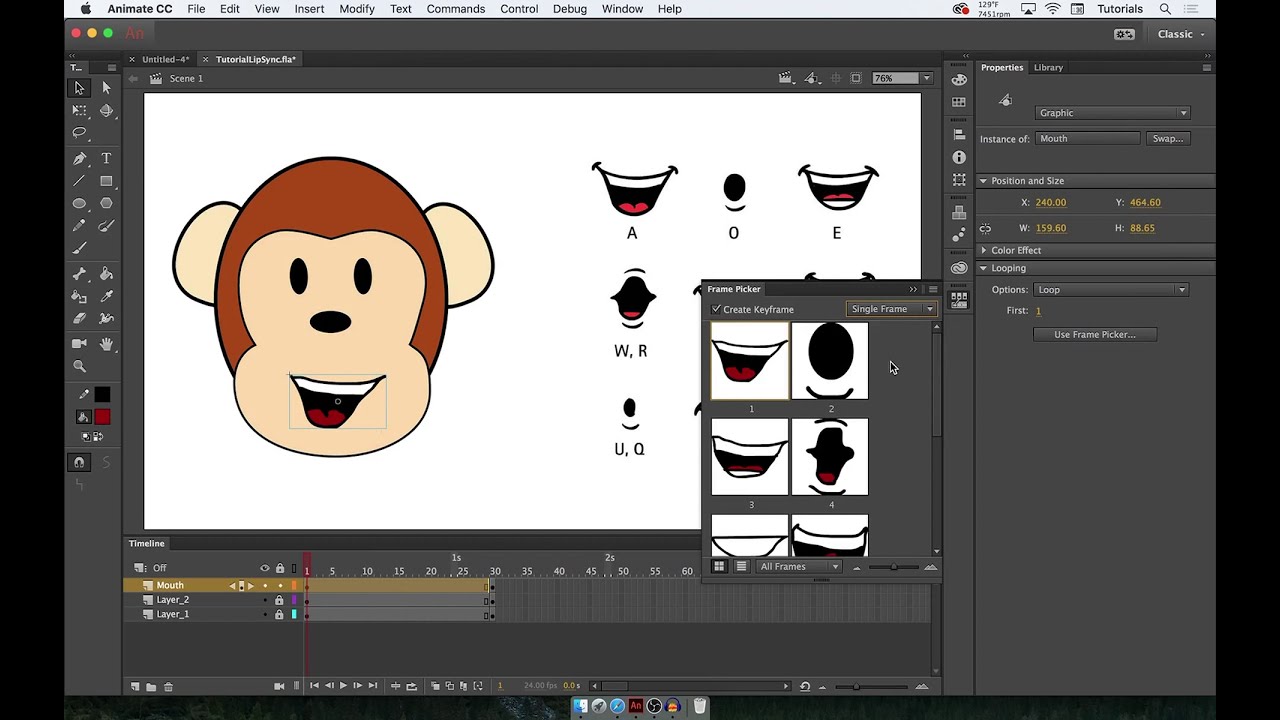Select the Rectangle tool
Image resolution: width=1280 pixels, height=720 pixels.
point(106,181)
